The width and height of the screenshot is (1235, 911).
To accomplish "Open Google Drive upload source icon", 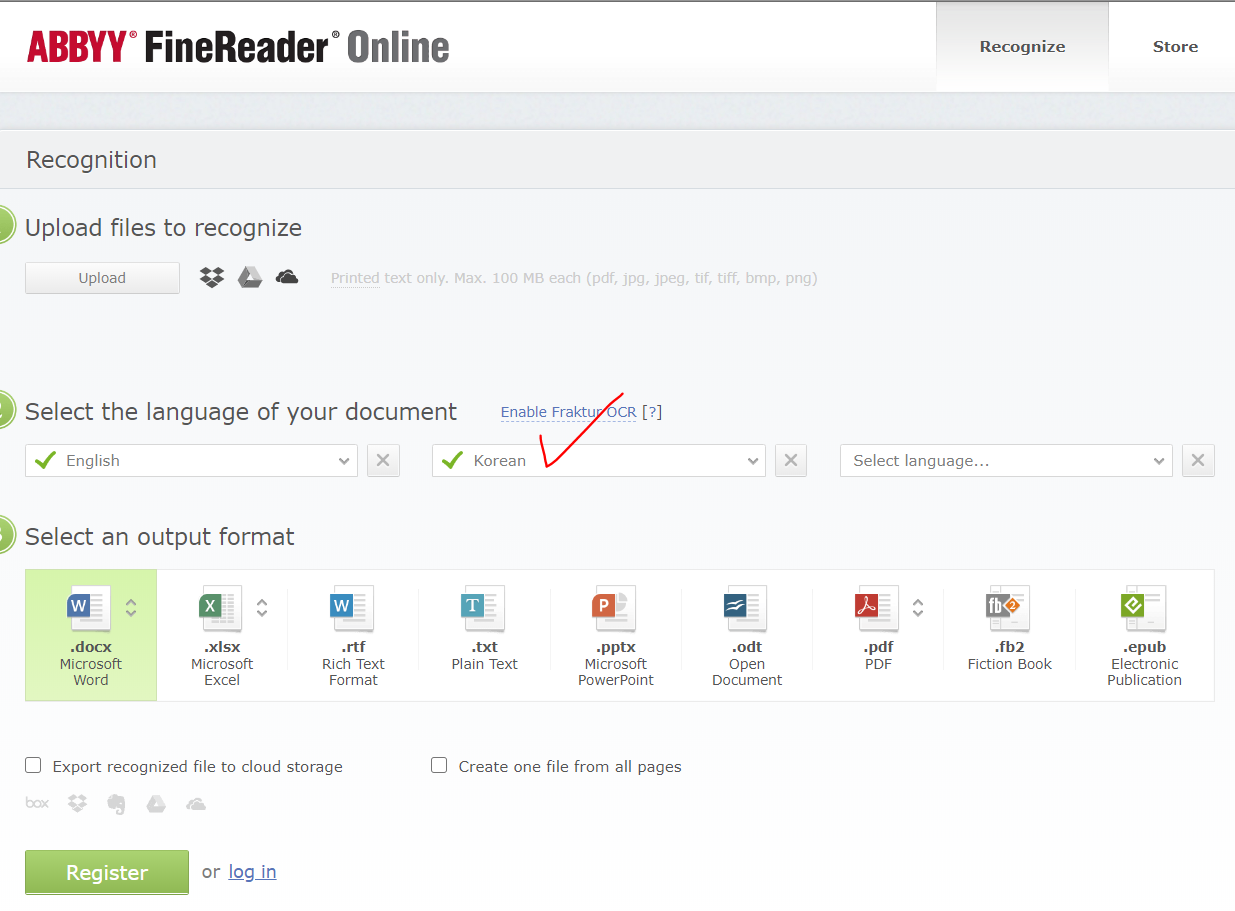I will (x=250, y=277).
